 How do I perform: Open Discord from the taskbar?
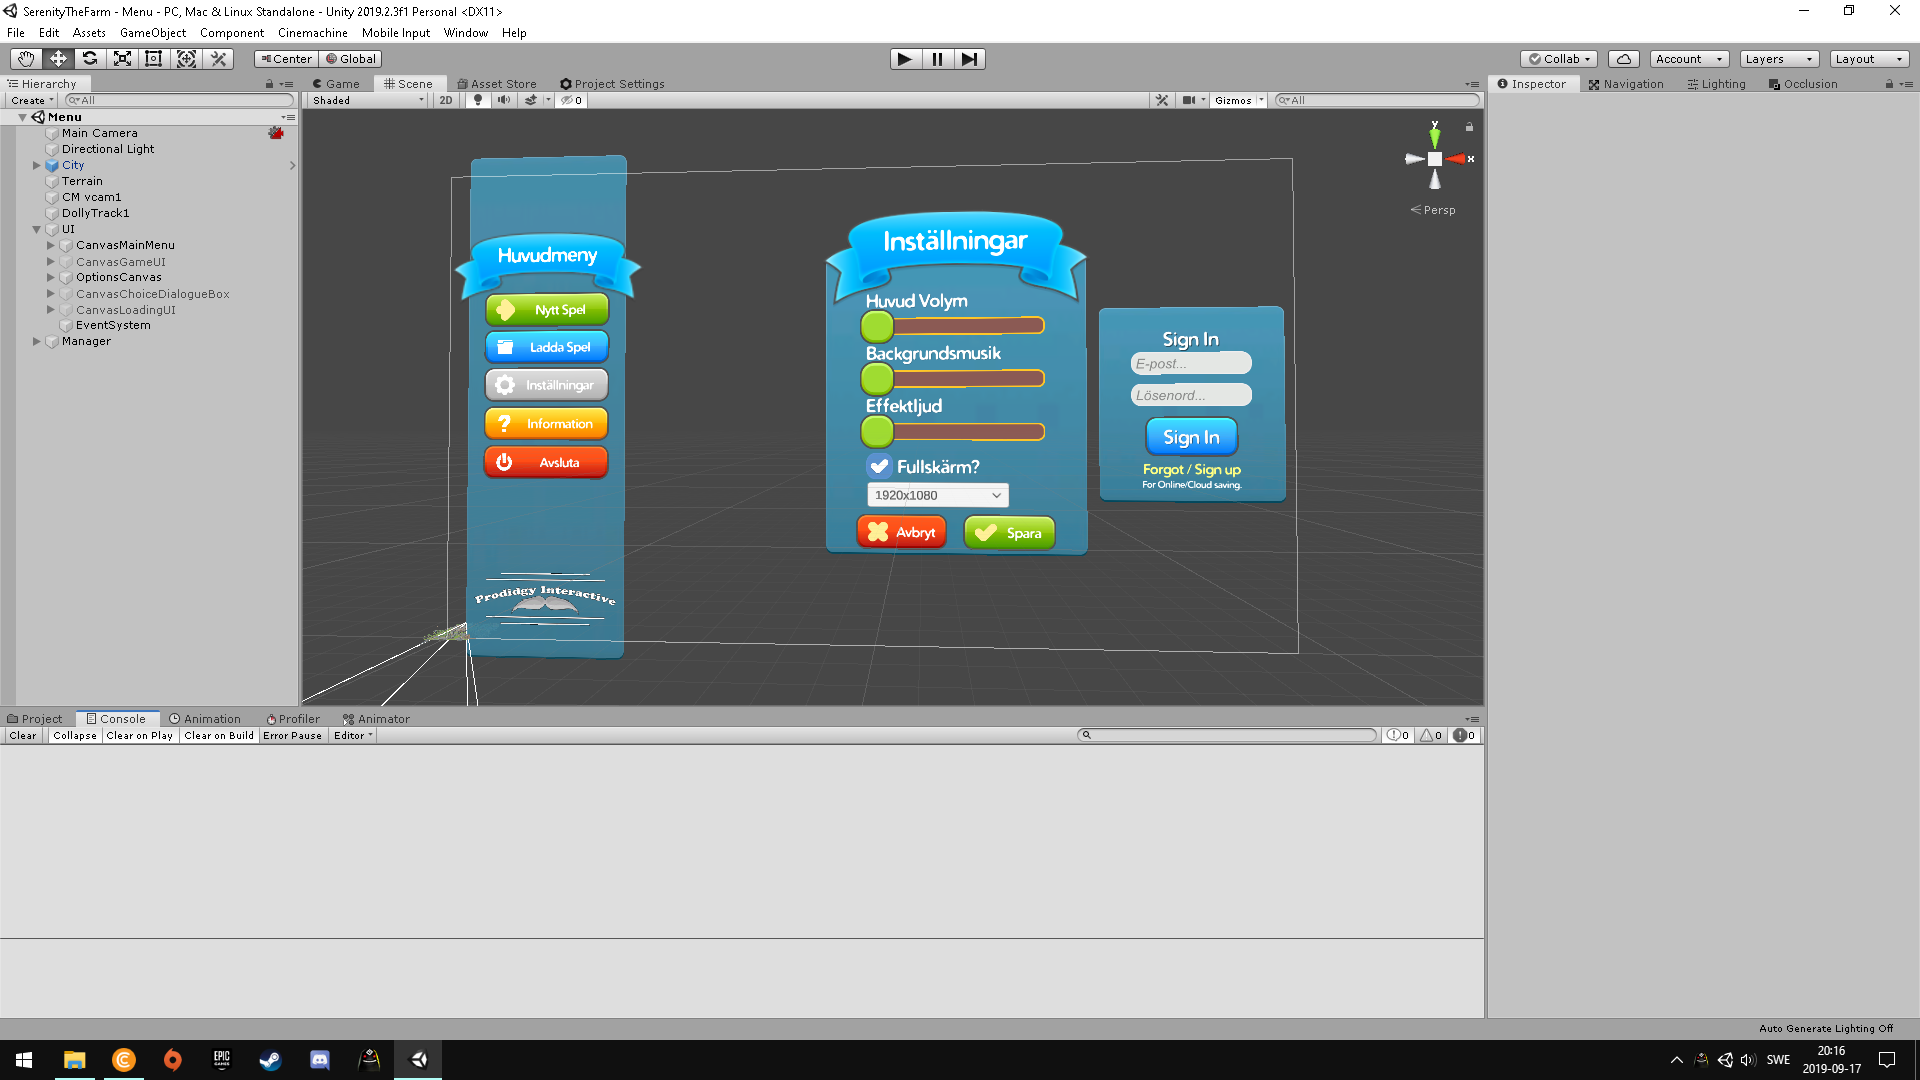coord(320,1060)
